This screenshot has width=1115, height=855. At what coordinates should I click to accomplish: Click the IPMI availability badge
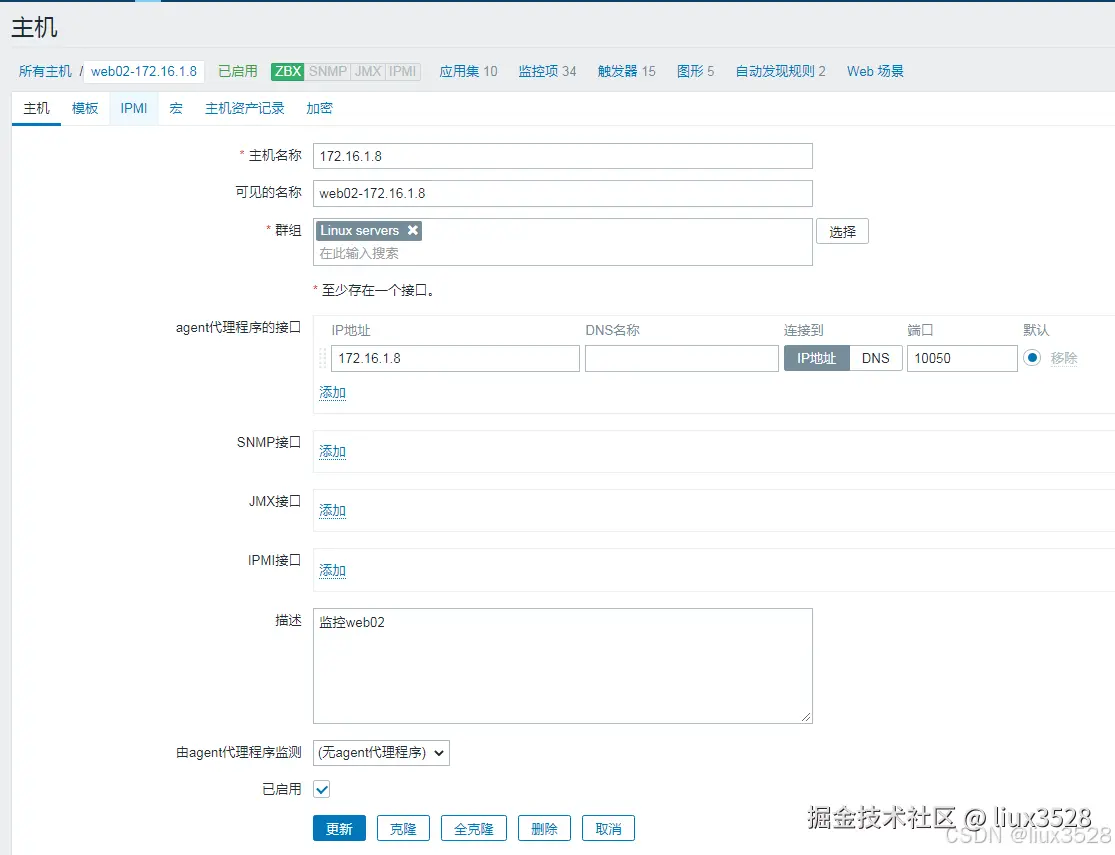[402, 71]
